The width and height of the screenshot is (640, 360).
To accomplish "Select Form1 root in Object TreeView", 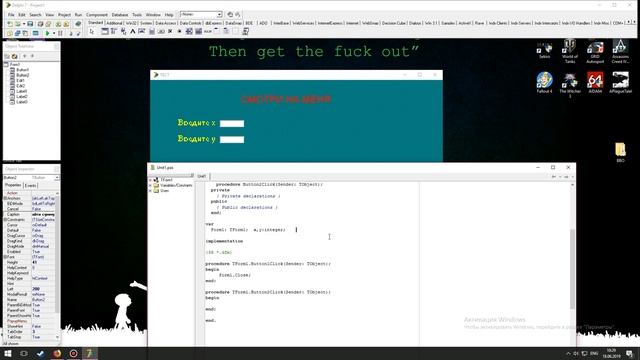I will [x=15, y=64].
